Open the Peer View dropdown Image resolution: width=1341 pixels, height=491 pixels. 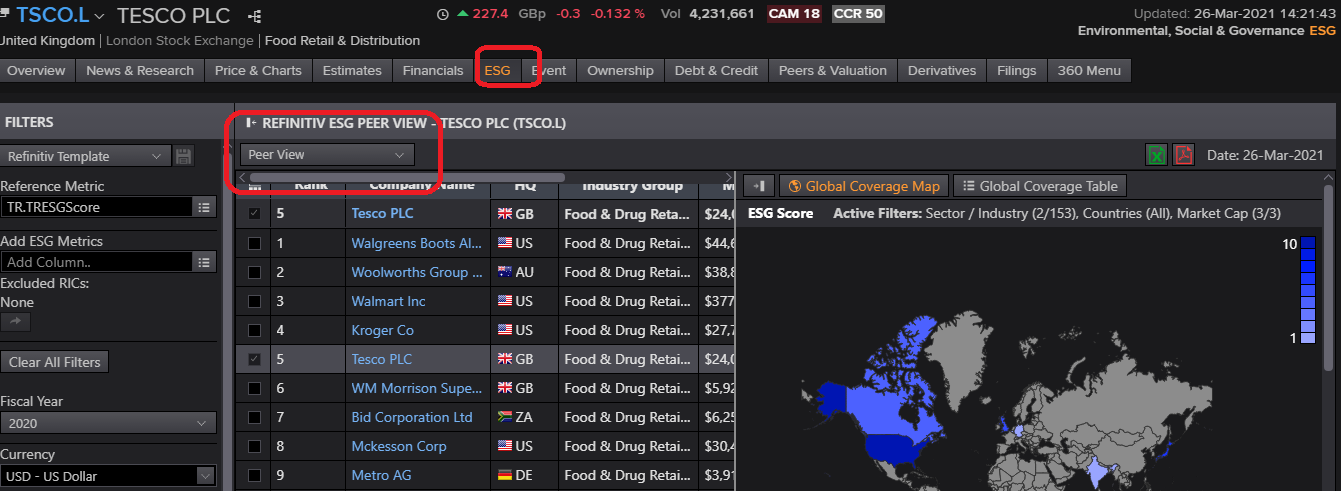[327, 155]
